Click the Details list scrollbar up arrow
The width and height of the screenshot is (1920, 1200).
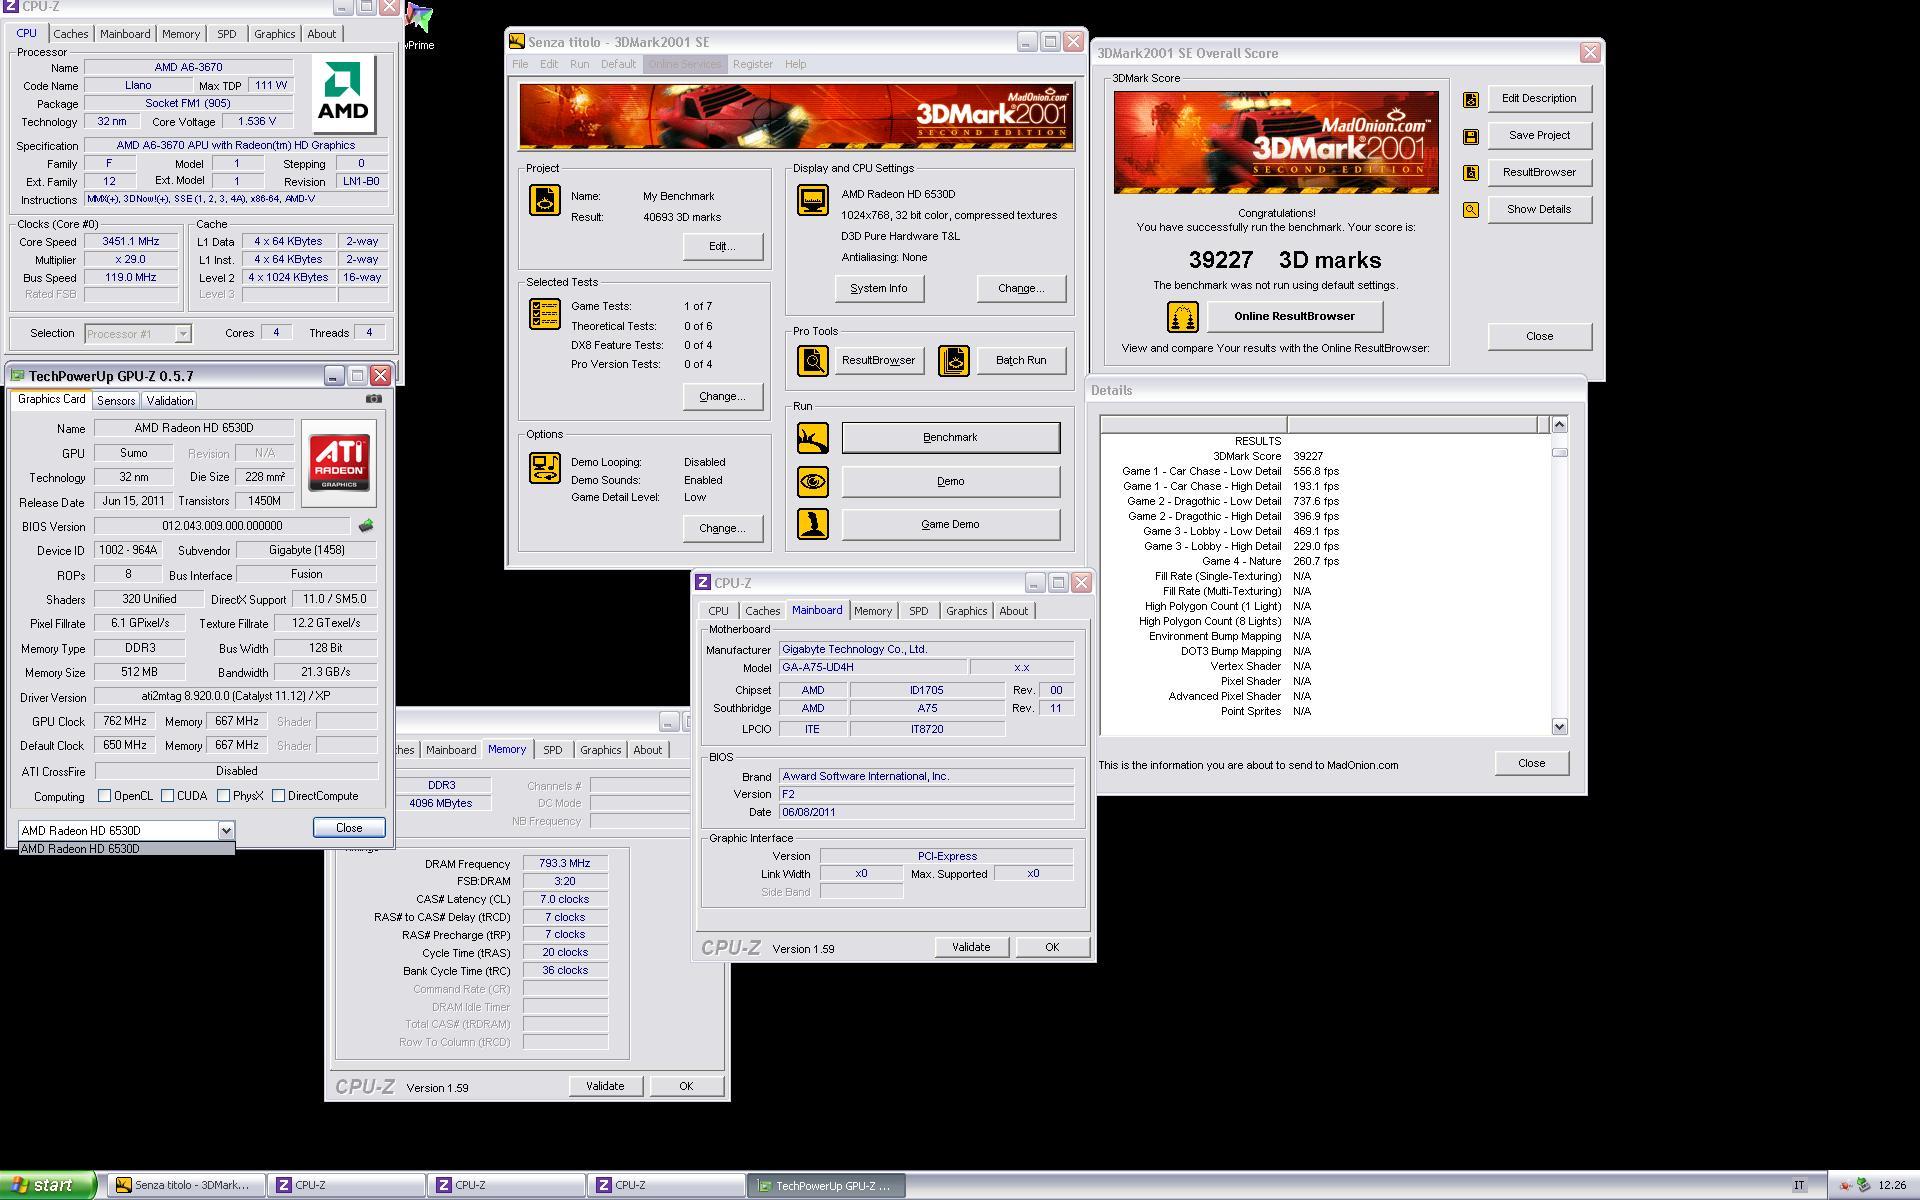click(x=1559, y=424)
